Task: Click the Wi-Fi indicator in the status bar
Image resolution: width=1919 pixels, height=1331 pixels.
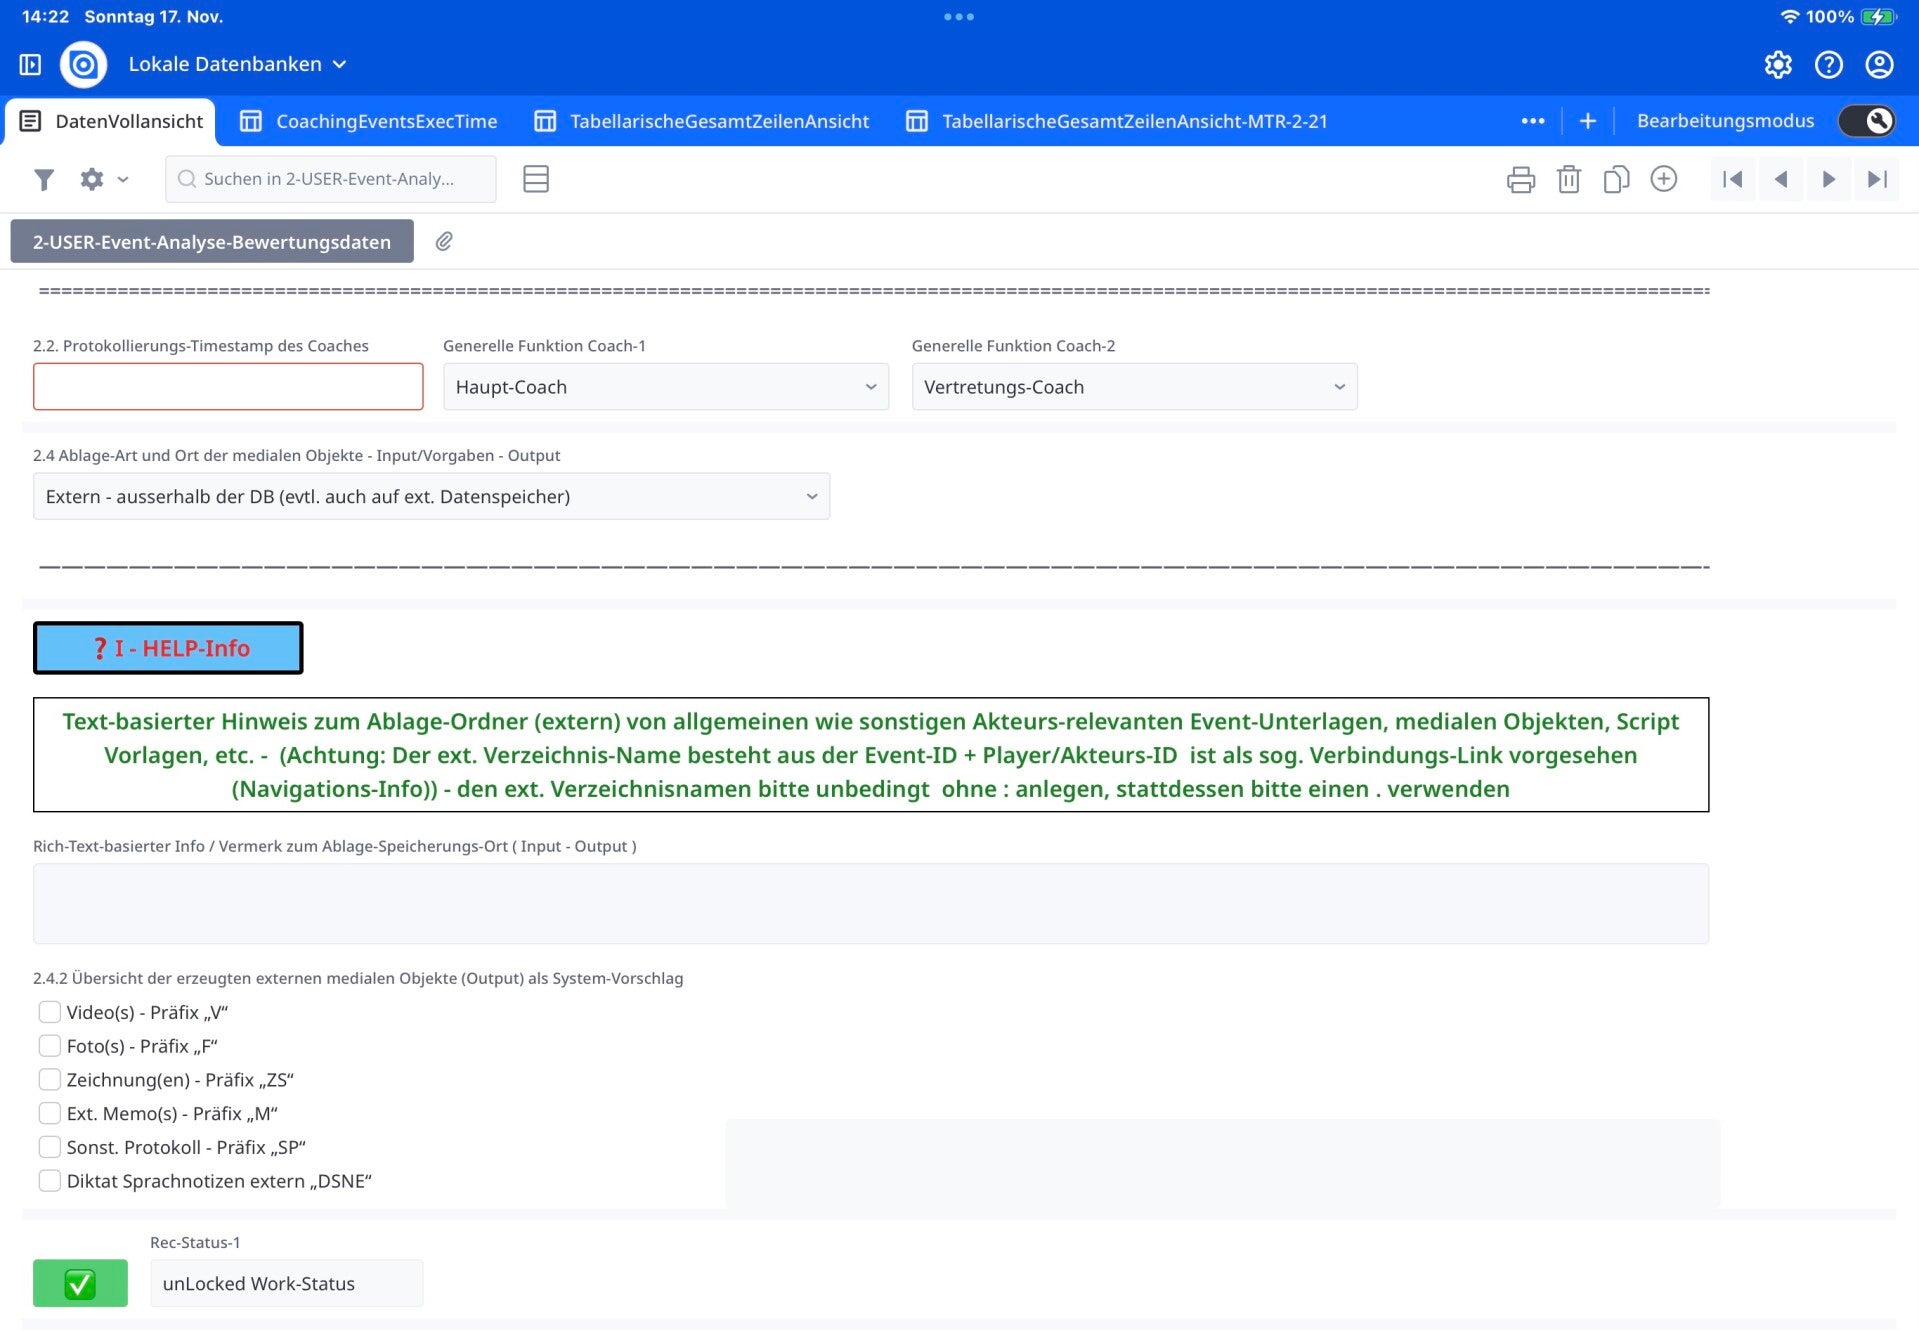Action: point(1789,17)
